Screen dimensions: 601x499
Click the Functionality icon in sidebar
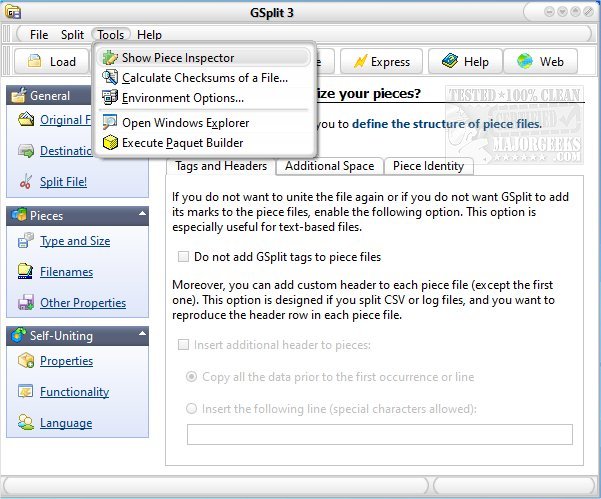(26, 391)
